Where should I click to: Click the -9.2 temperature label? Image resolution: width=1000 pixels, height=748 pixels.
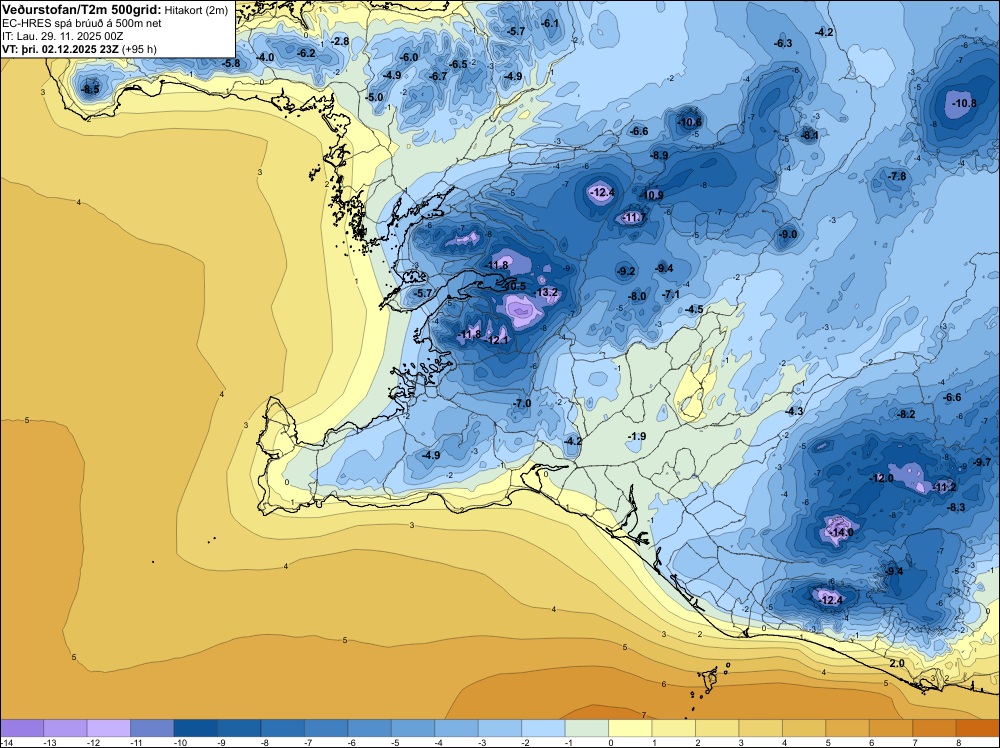[626, 270]
